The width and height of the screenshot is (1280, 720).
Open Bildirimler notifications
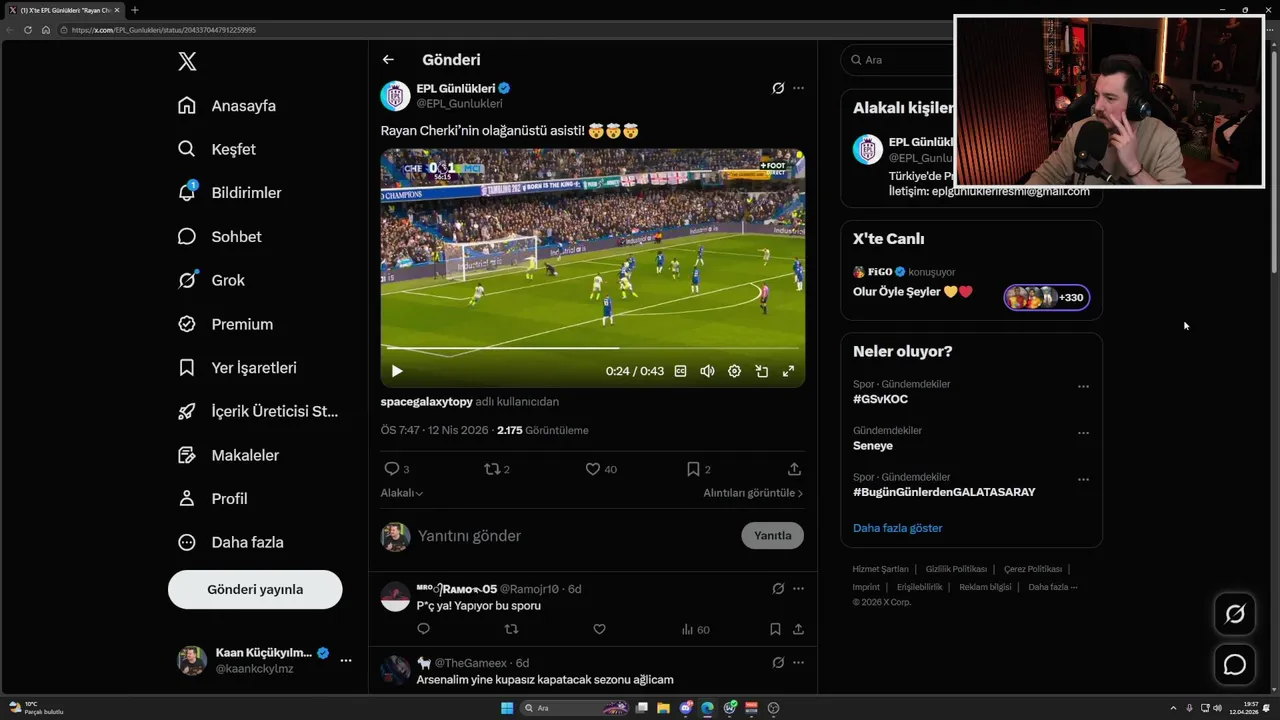pos(230,193)
